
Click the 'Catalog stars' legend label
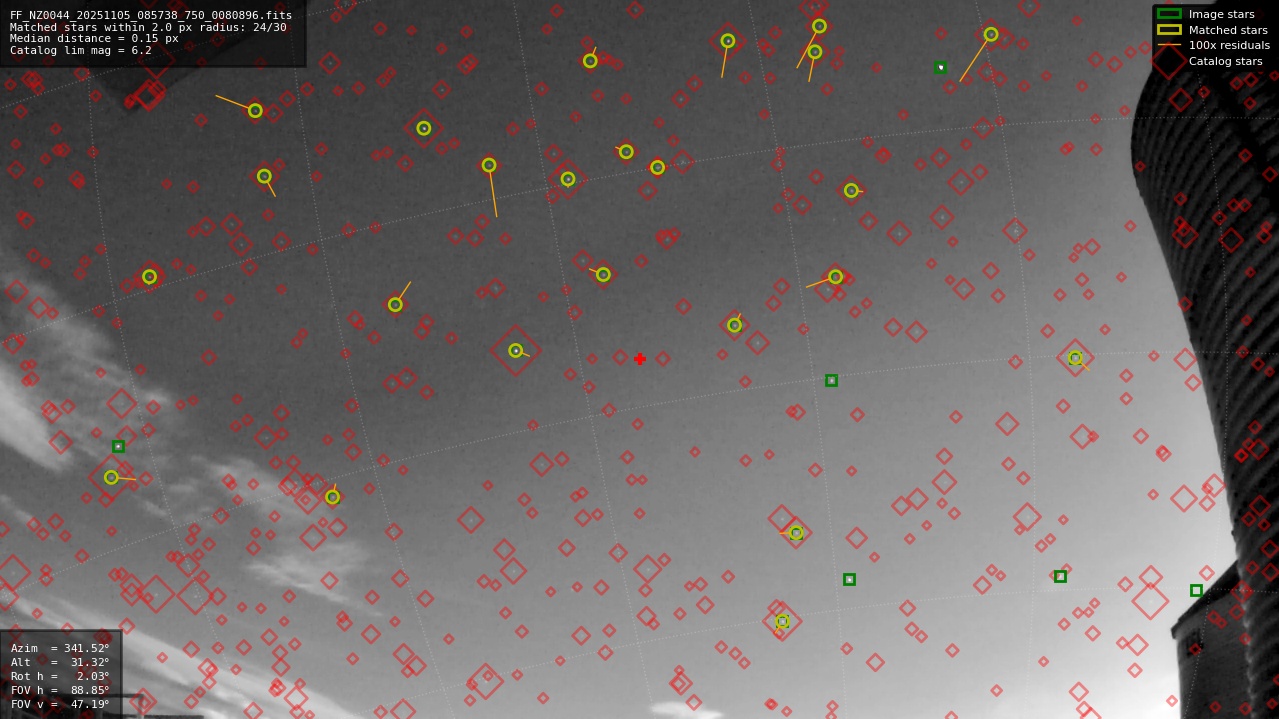1226,61
